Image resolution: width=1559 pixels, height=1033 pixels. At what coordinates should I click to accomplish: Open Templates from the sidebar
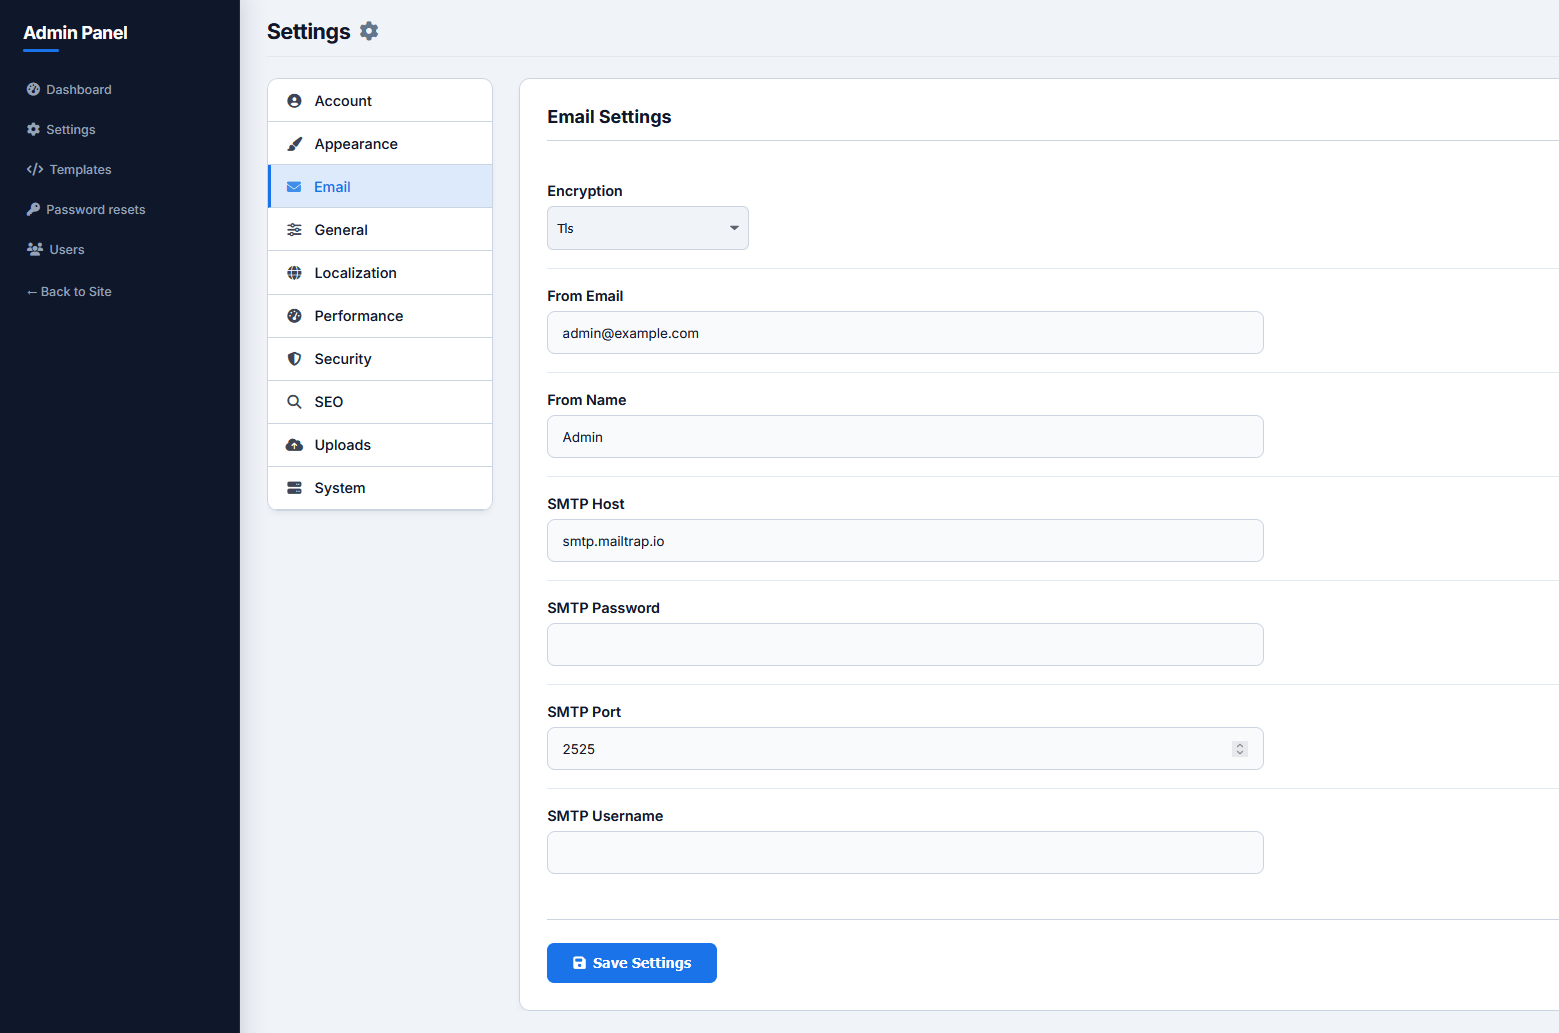[x=69, y=169]
